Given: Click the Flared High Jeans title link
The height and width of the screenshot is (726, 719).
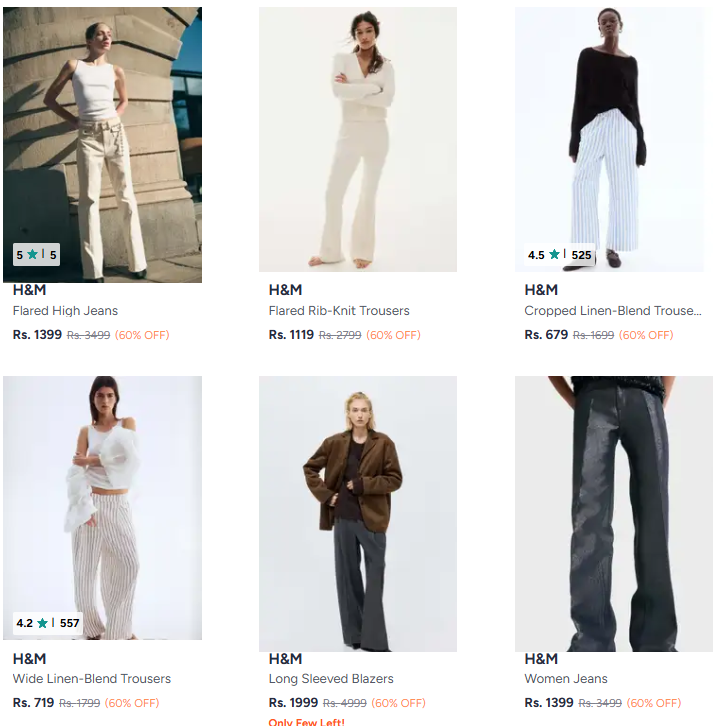Looking at the screenshot, I should coord(65,311).
